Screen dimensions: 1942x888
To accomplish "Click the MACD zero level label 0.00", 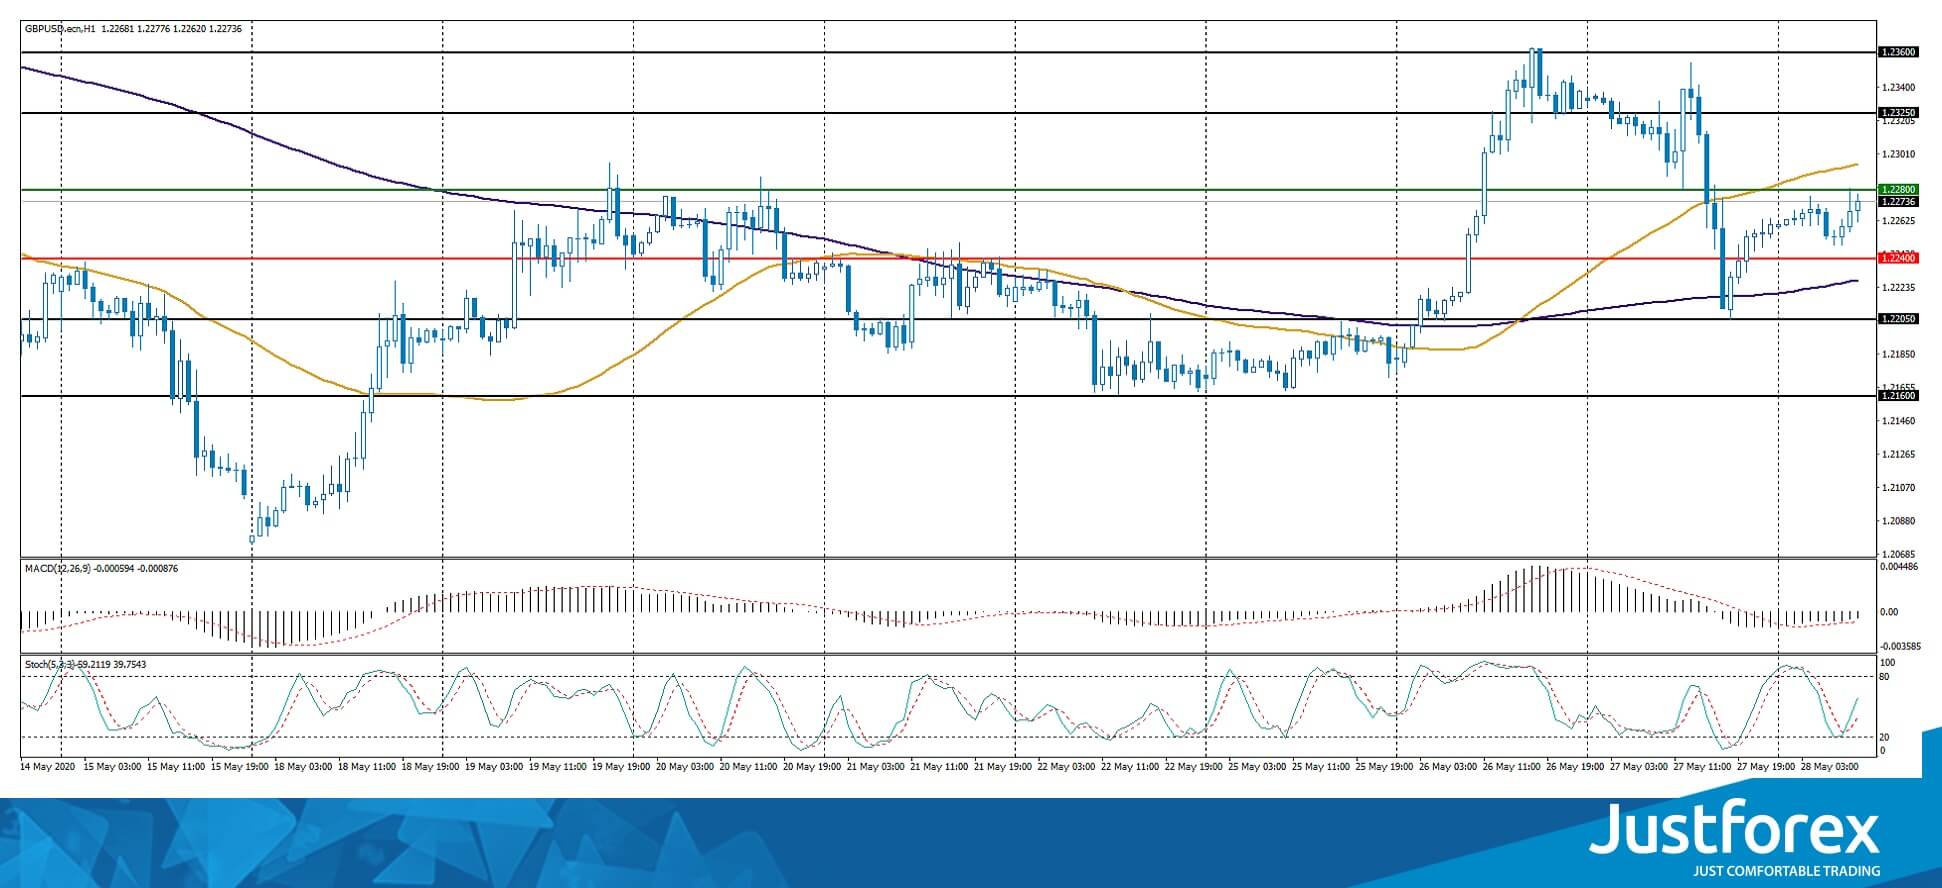I will pos(1889,612).
